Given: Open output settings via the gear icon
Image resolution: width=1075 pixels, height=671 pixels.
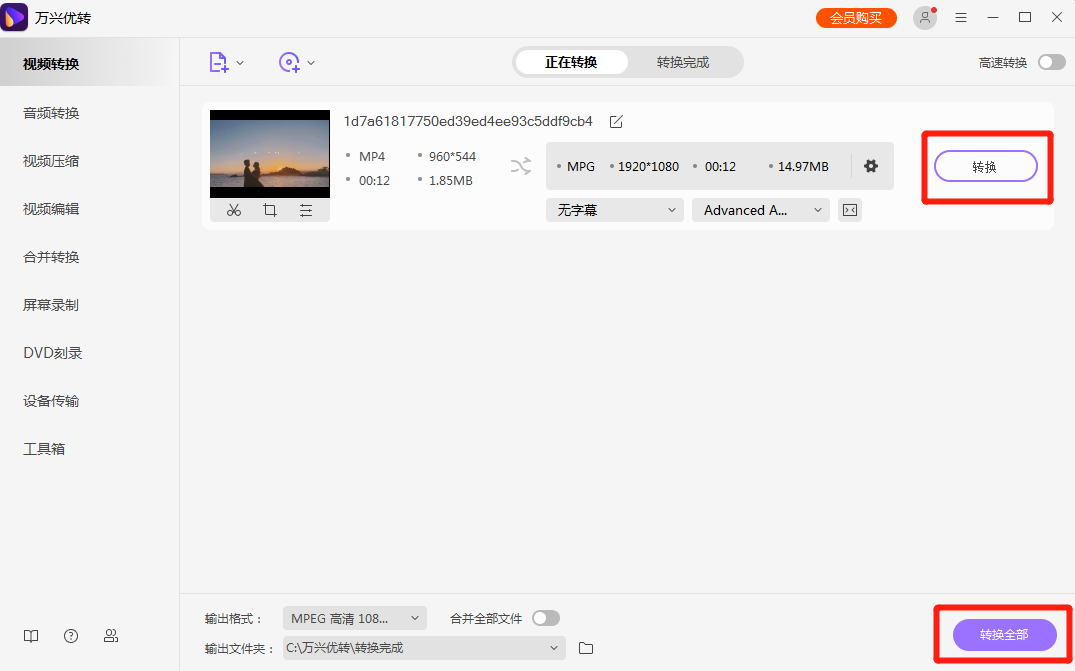Looking at the screenshot, I should coord(872,166).
